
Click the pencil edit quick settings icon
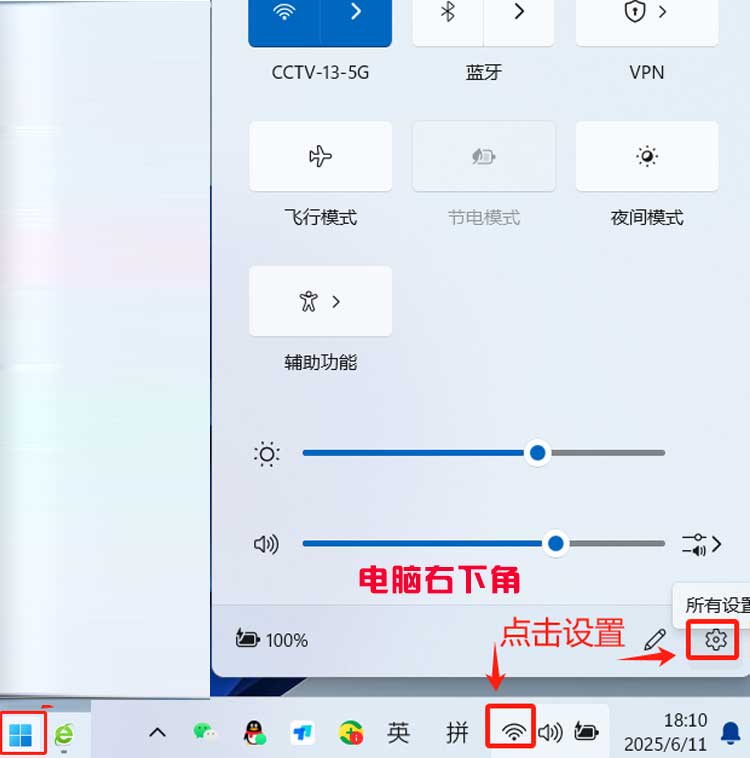pyautogui.click(x=655, y=640)
